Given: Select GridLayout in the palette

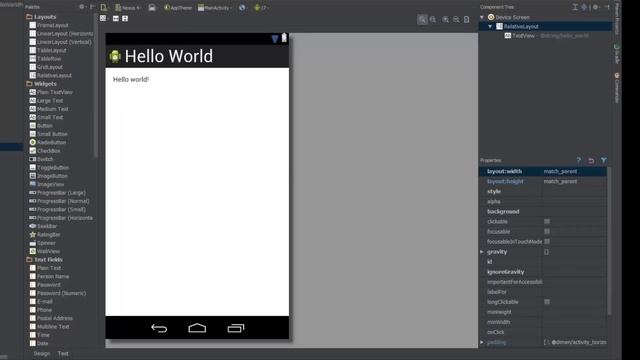Looking at the screenshot, I should pos(46,67).
